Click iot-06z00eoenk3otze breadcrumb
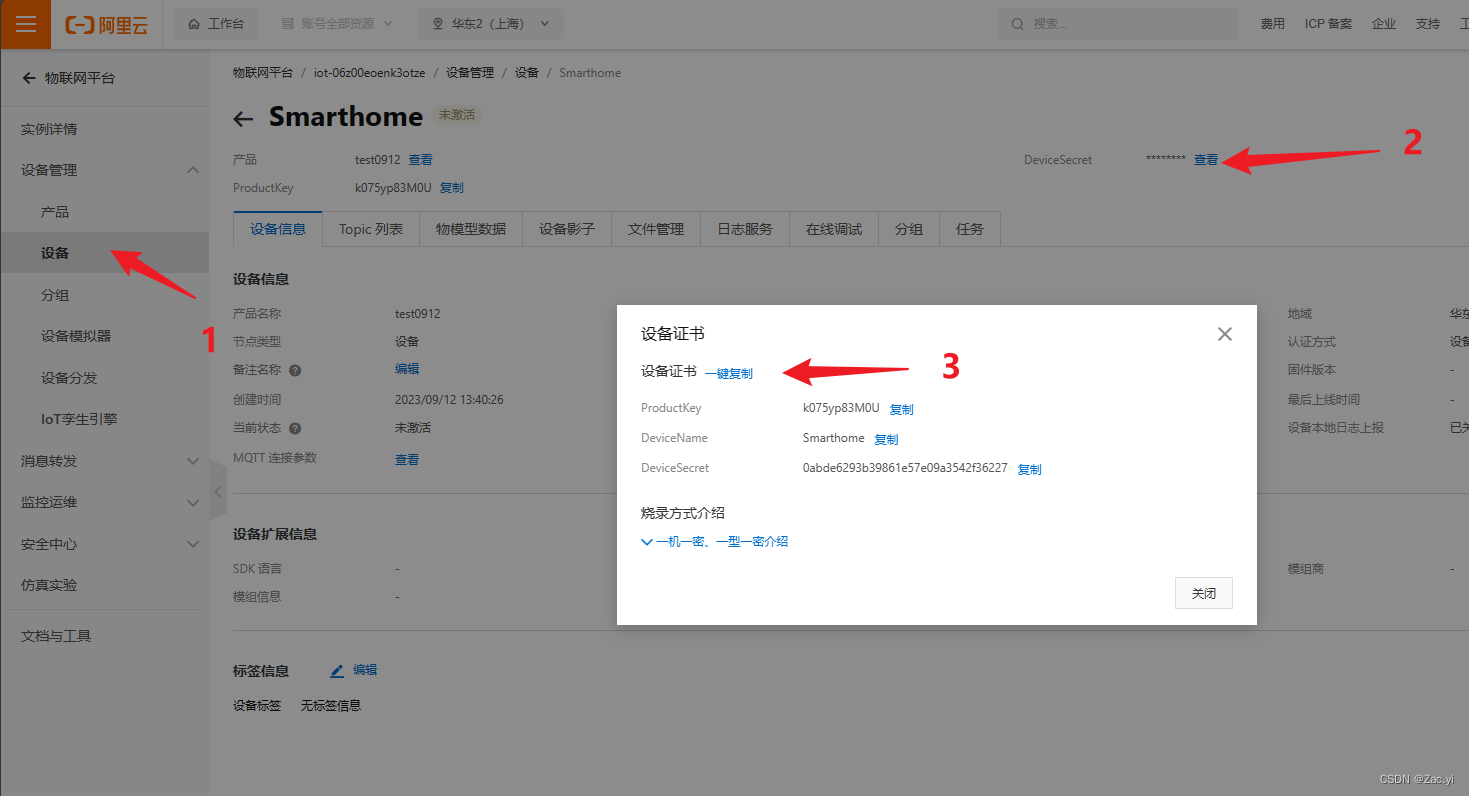The width and height of the screenshot is (1469, 796). click(x=369, y=73)
